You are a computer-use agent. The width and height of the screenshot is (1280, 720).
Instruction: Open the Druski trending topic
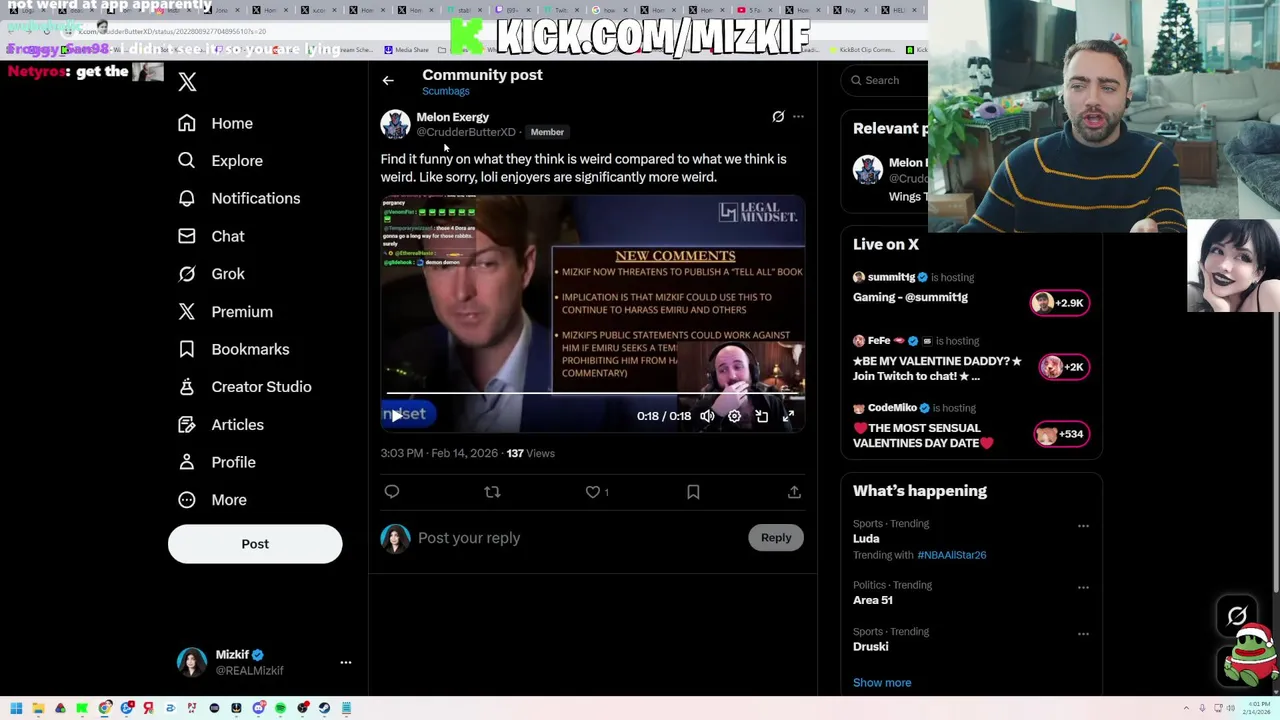coord(870,647)
